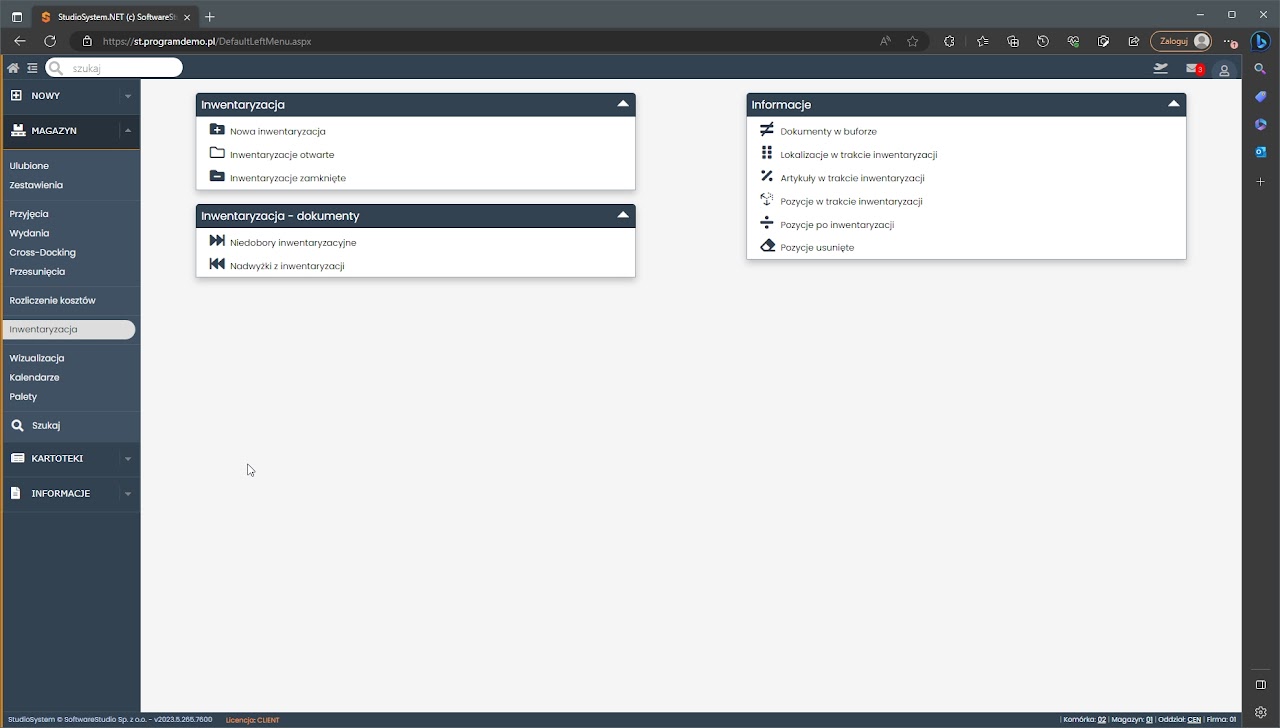The width and height of the screenshot is (1280, 728).
Task: Open Pozycje po inwentaryzacji link
Action: (837, 224)
